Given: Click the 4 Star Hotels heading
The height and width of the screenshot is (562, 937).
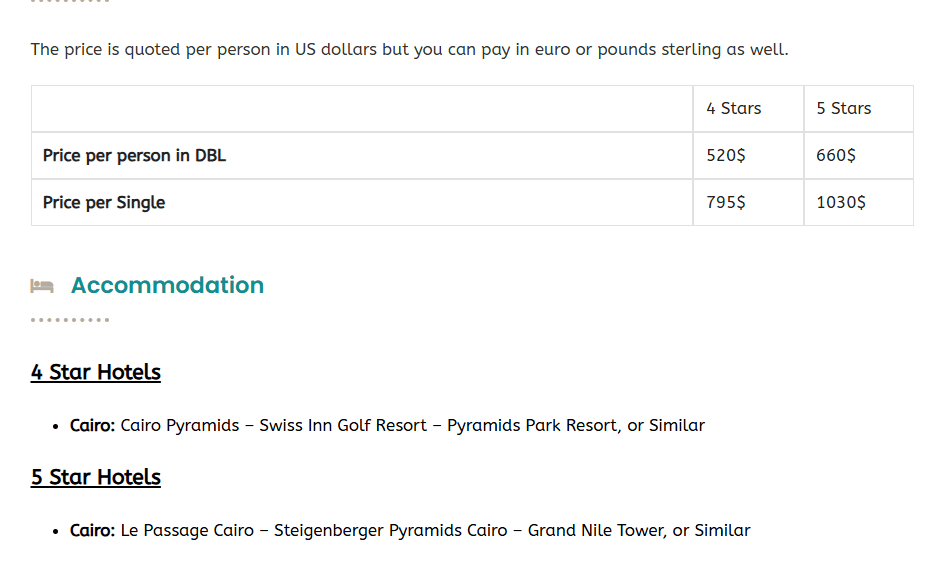Looking at the screenshot, I should (96, 372).
